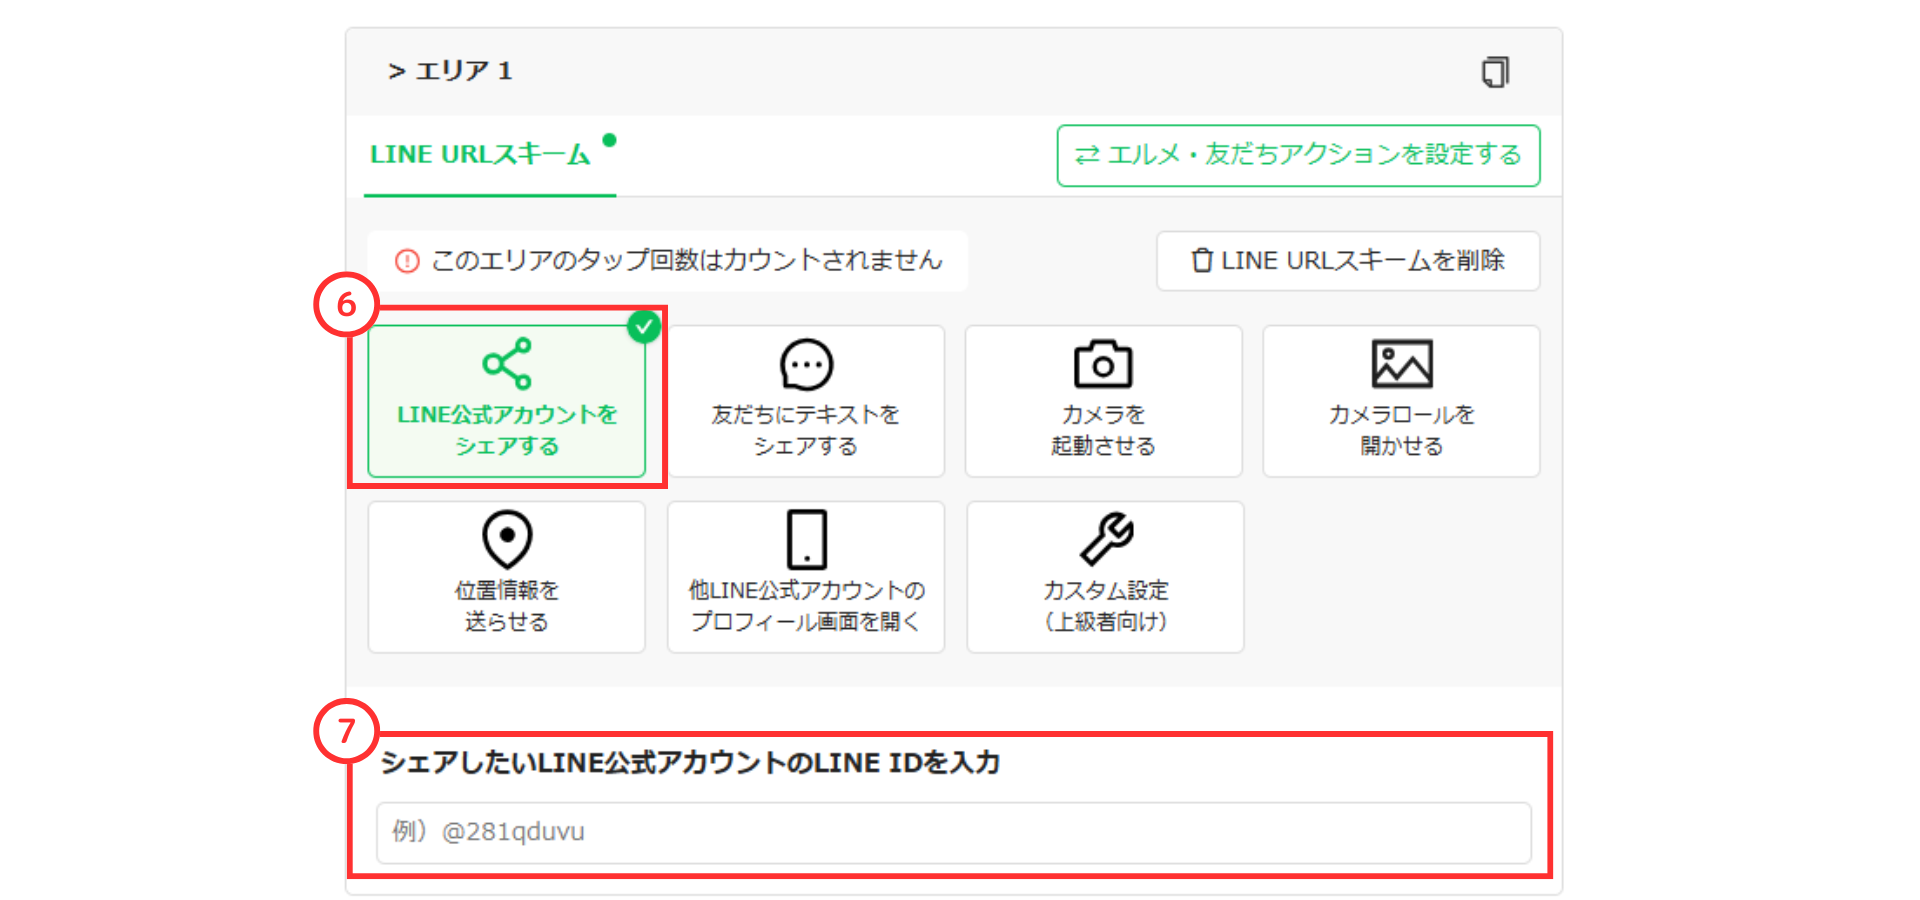This screenshot has height=900, width=1920.
Task: Pick the open camera roll action
Action: click(x=1400, y=400)
